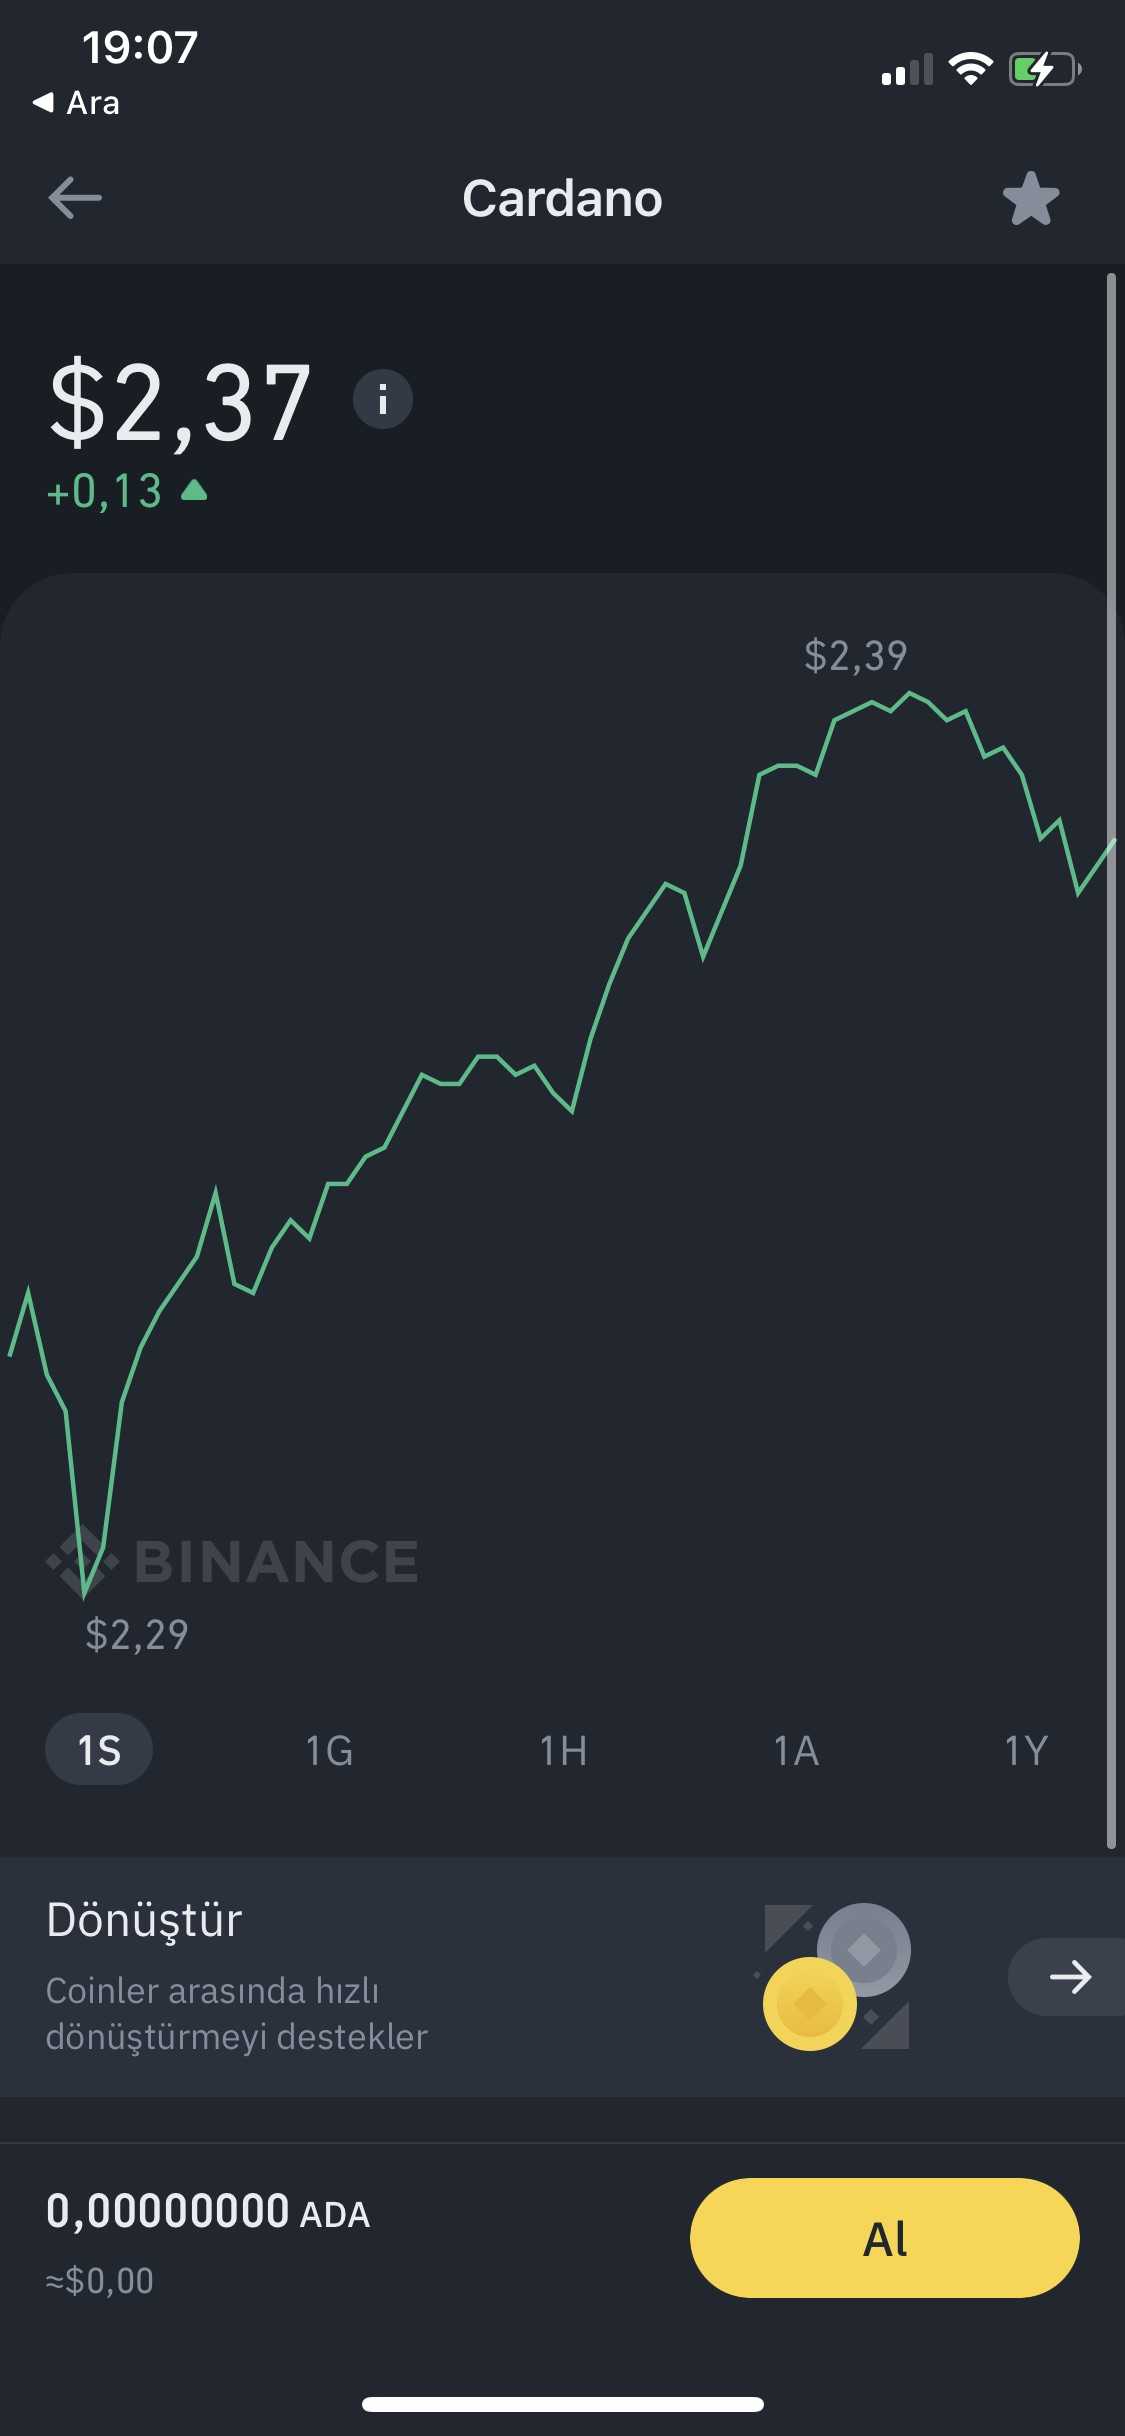Image resolution: width=1125 pixels, height=2436 pixels.
Task: Open Dönüştür with the arrow button
Action: coord(1068,1977)
